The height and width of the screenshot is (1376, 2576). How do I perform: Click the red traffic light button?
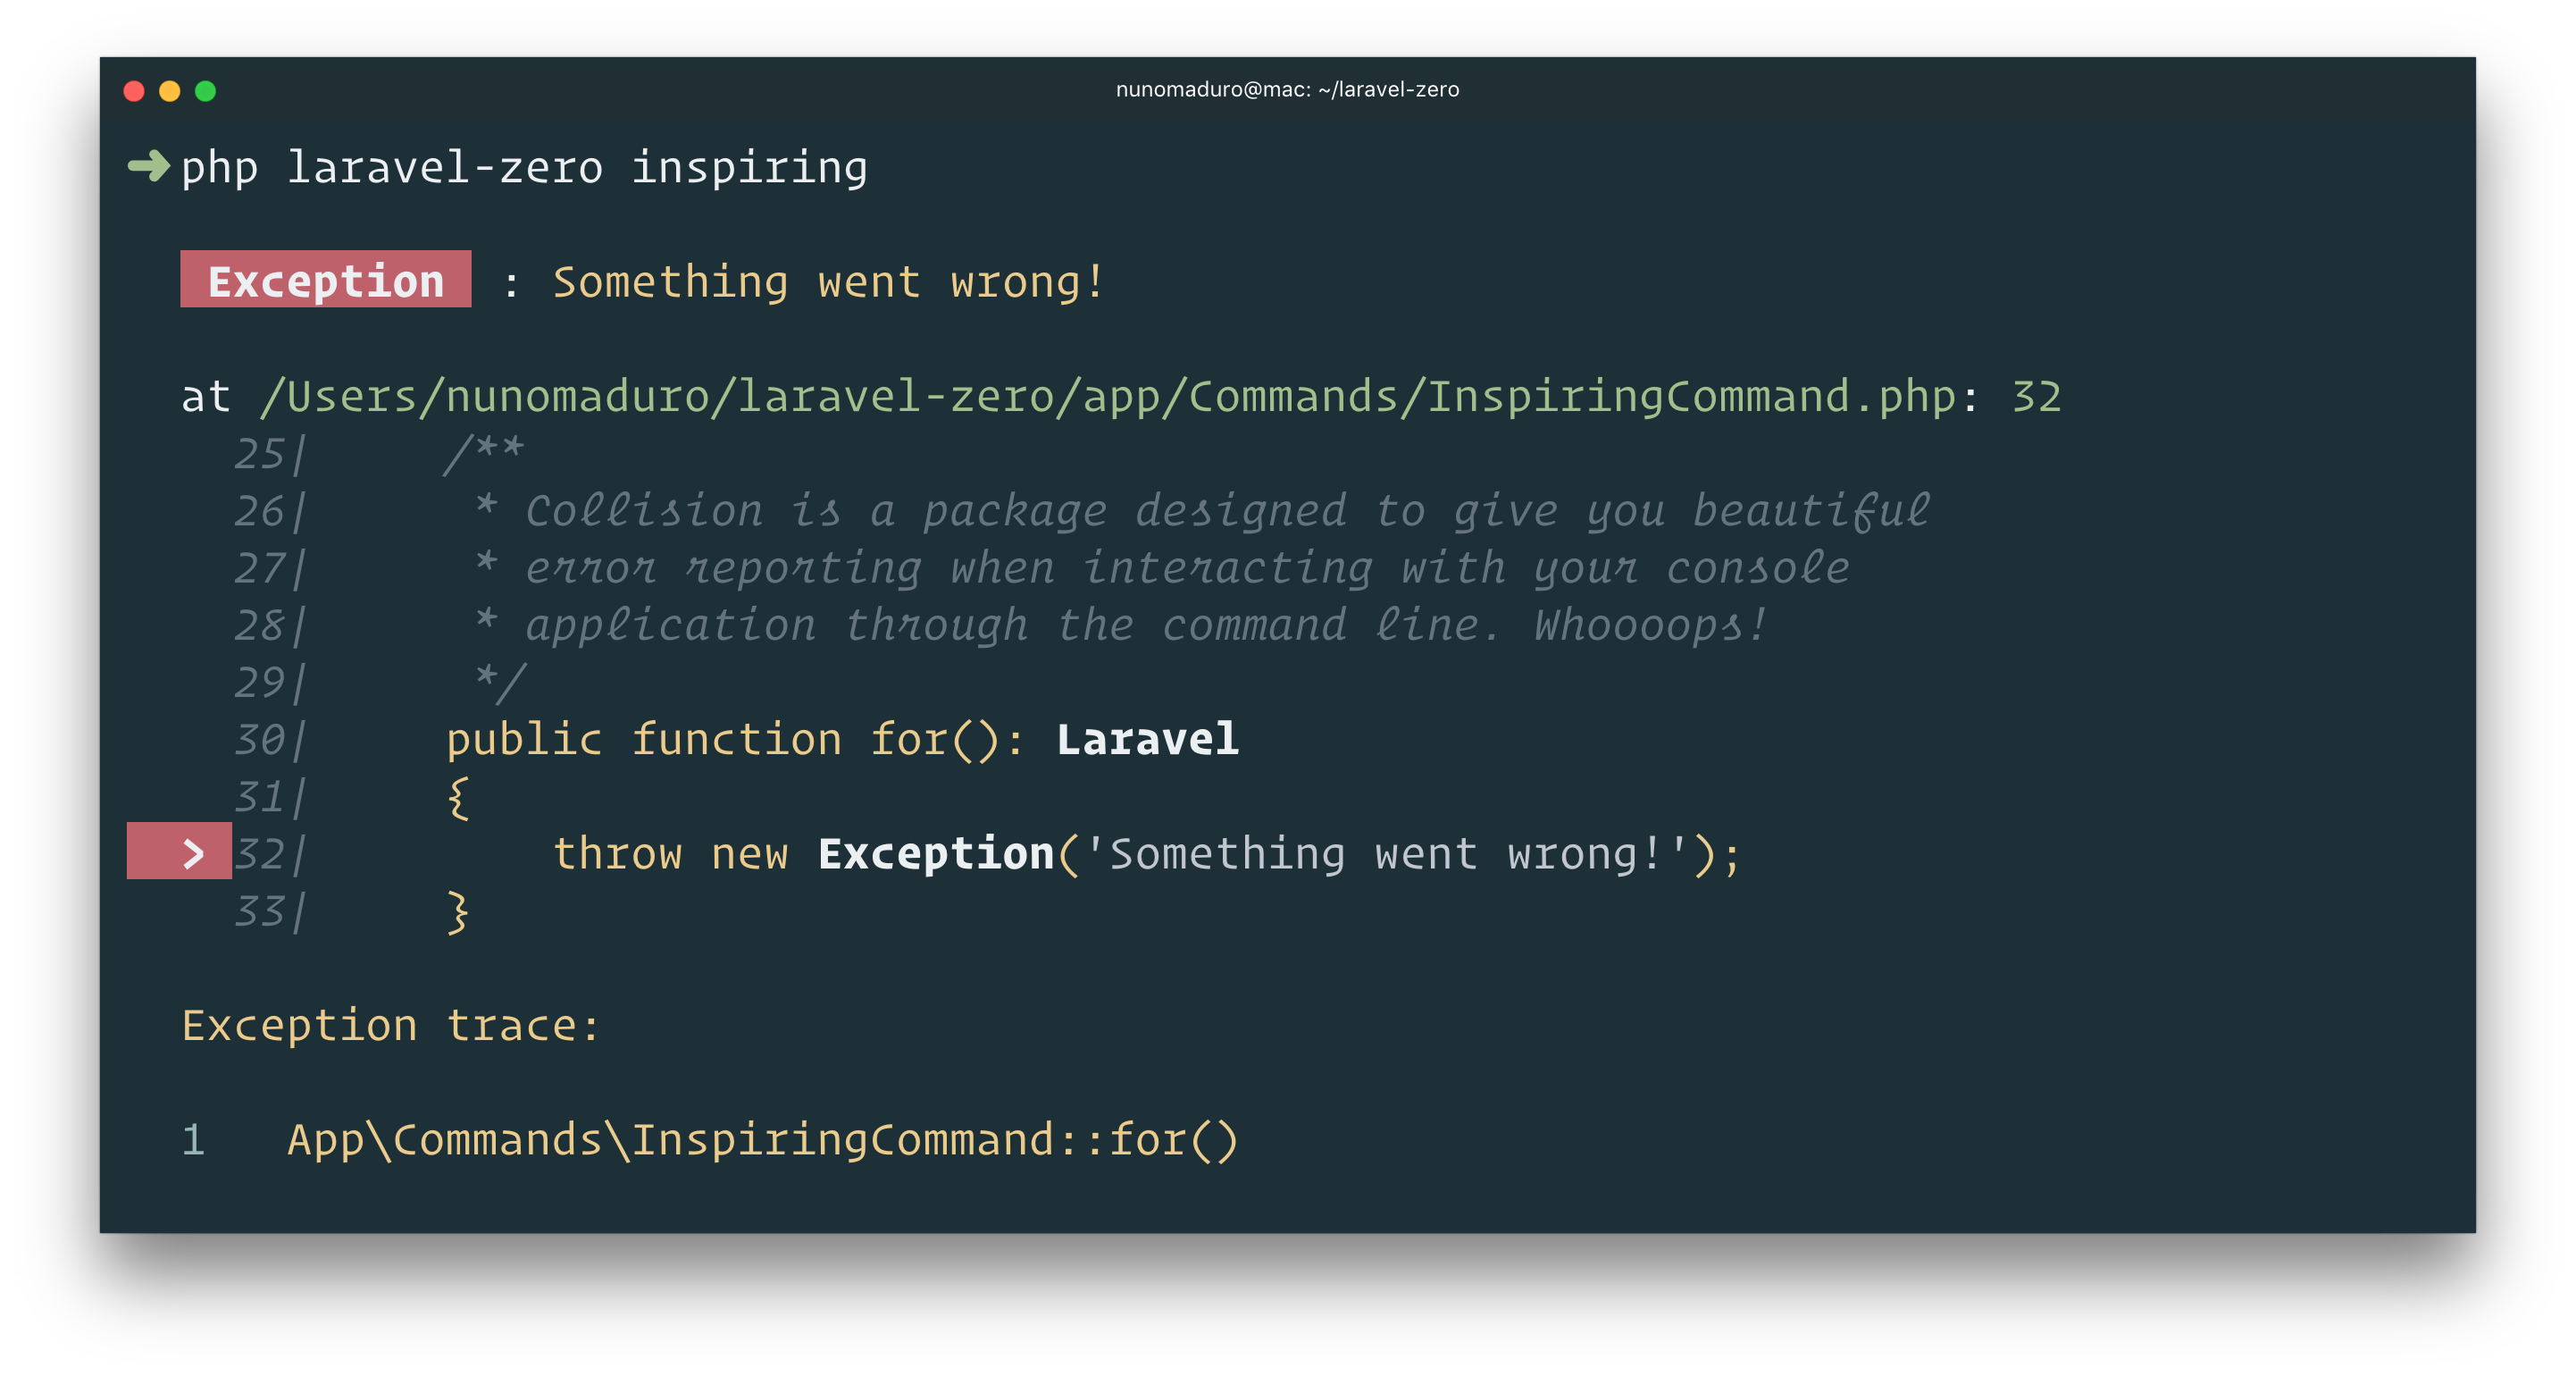pos(133,90)
